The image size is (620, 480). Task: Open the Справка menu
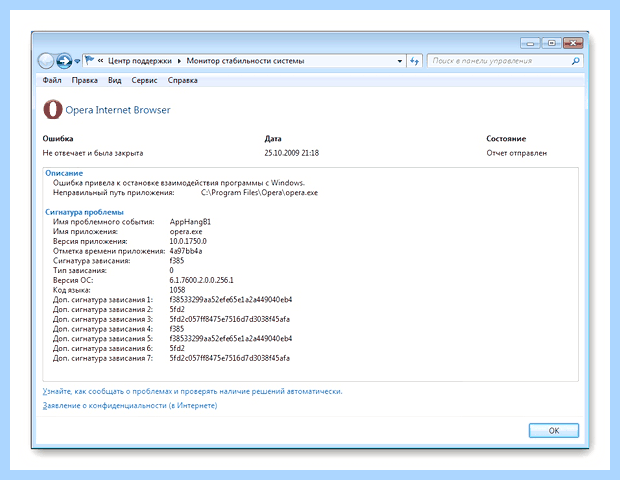click(182, 80)
